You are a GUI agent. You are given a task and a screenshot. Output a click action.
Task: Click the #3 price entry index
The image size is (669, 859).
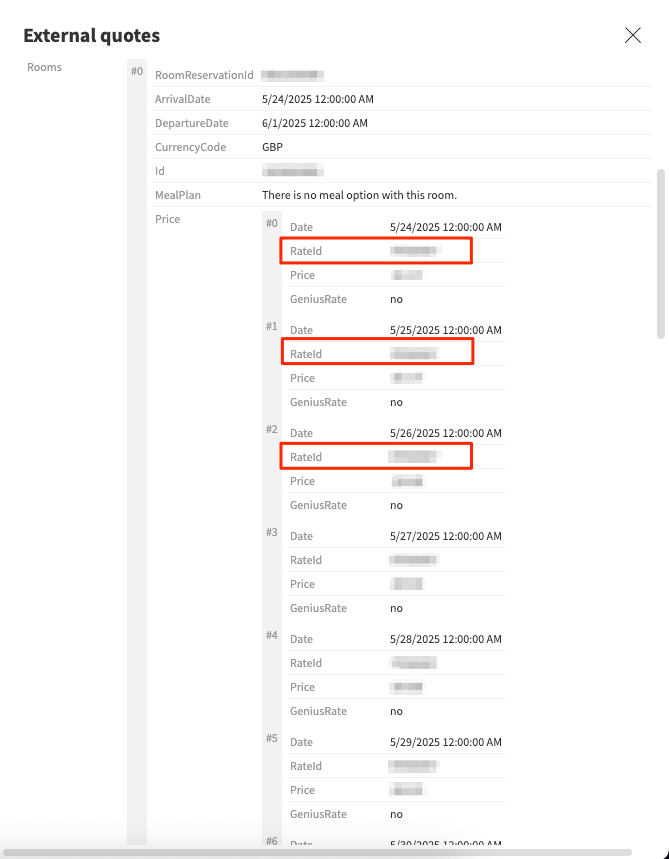(x=271, y=533)
